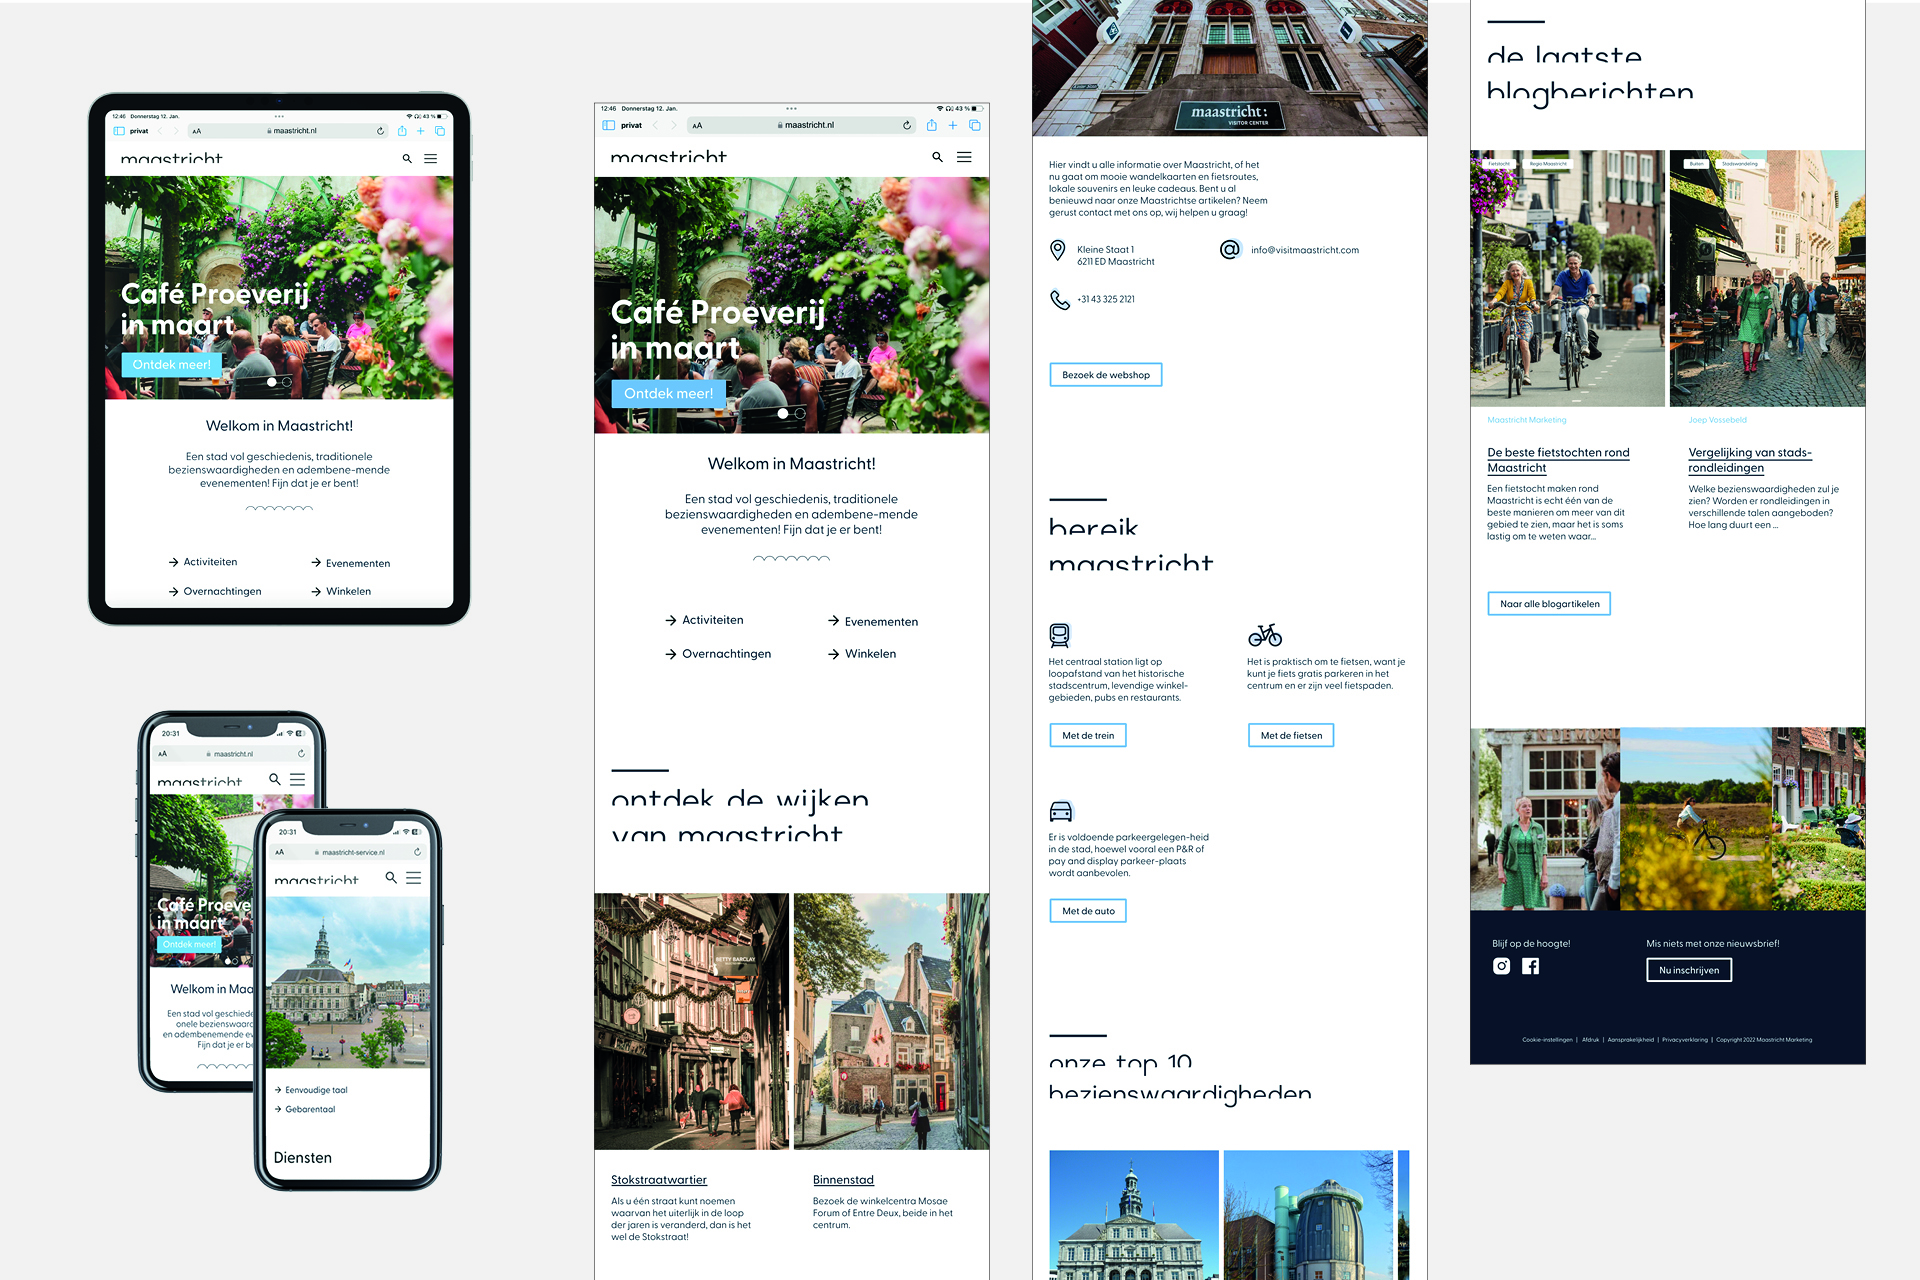Image resolution: width=1920 pixels, height=1280 pixels.
Task: Open the tabs overview icon on the framed iPad
Action: tap(440, 131)
